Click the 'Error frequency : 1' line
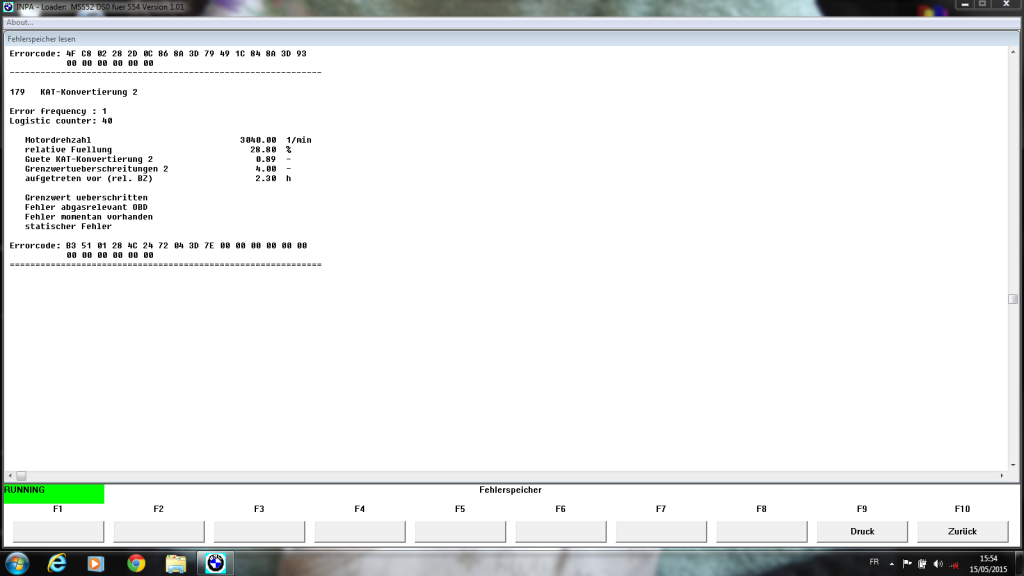The image size is (1024, 576). [x=58, y=111]
